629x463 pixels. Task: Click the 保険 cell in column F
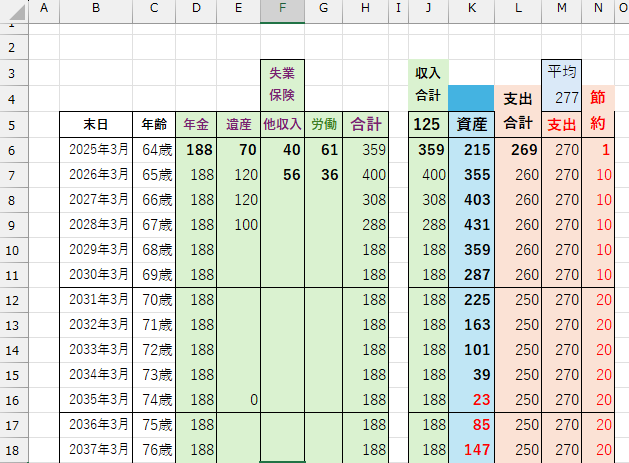coord(282,98)
